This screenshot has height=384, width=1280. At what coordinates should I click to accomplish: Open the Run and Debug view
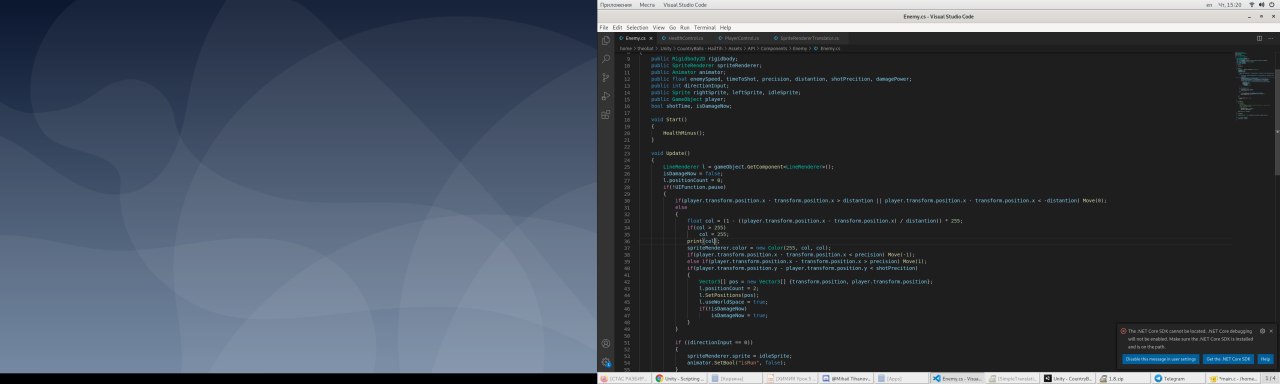[x=606, y=96]
